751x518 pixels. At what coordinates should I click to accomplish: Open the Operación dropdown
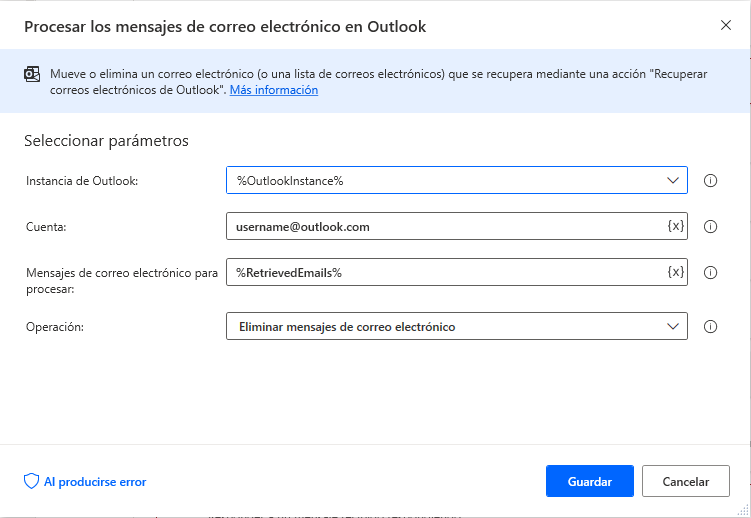pos(456,327)
